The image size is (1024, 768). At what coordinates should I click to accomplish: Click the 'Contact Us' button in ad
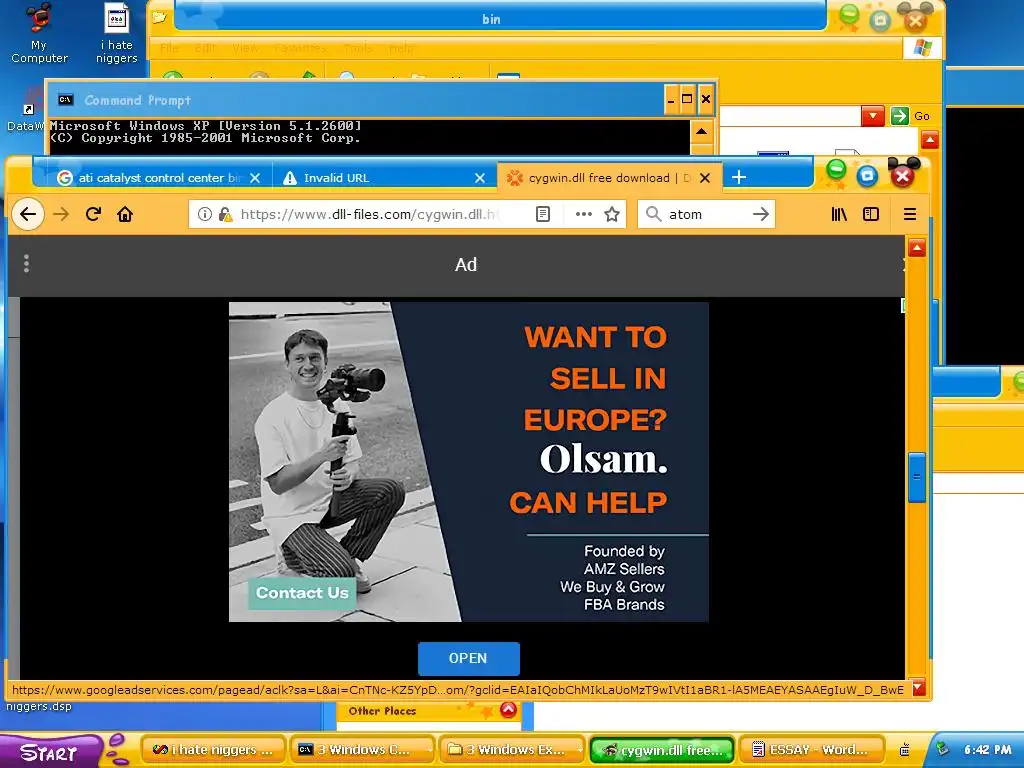(x=302, y=593)
